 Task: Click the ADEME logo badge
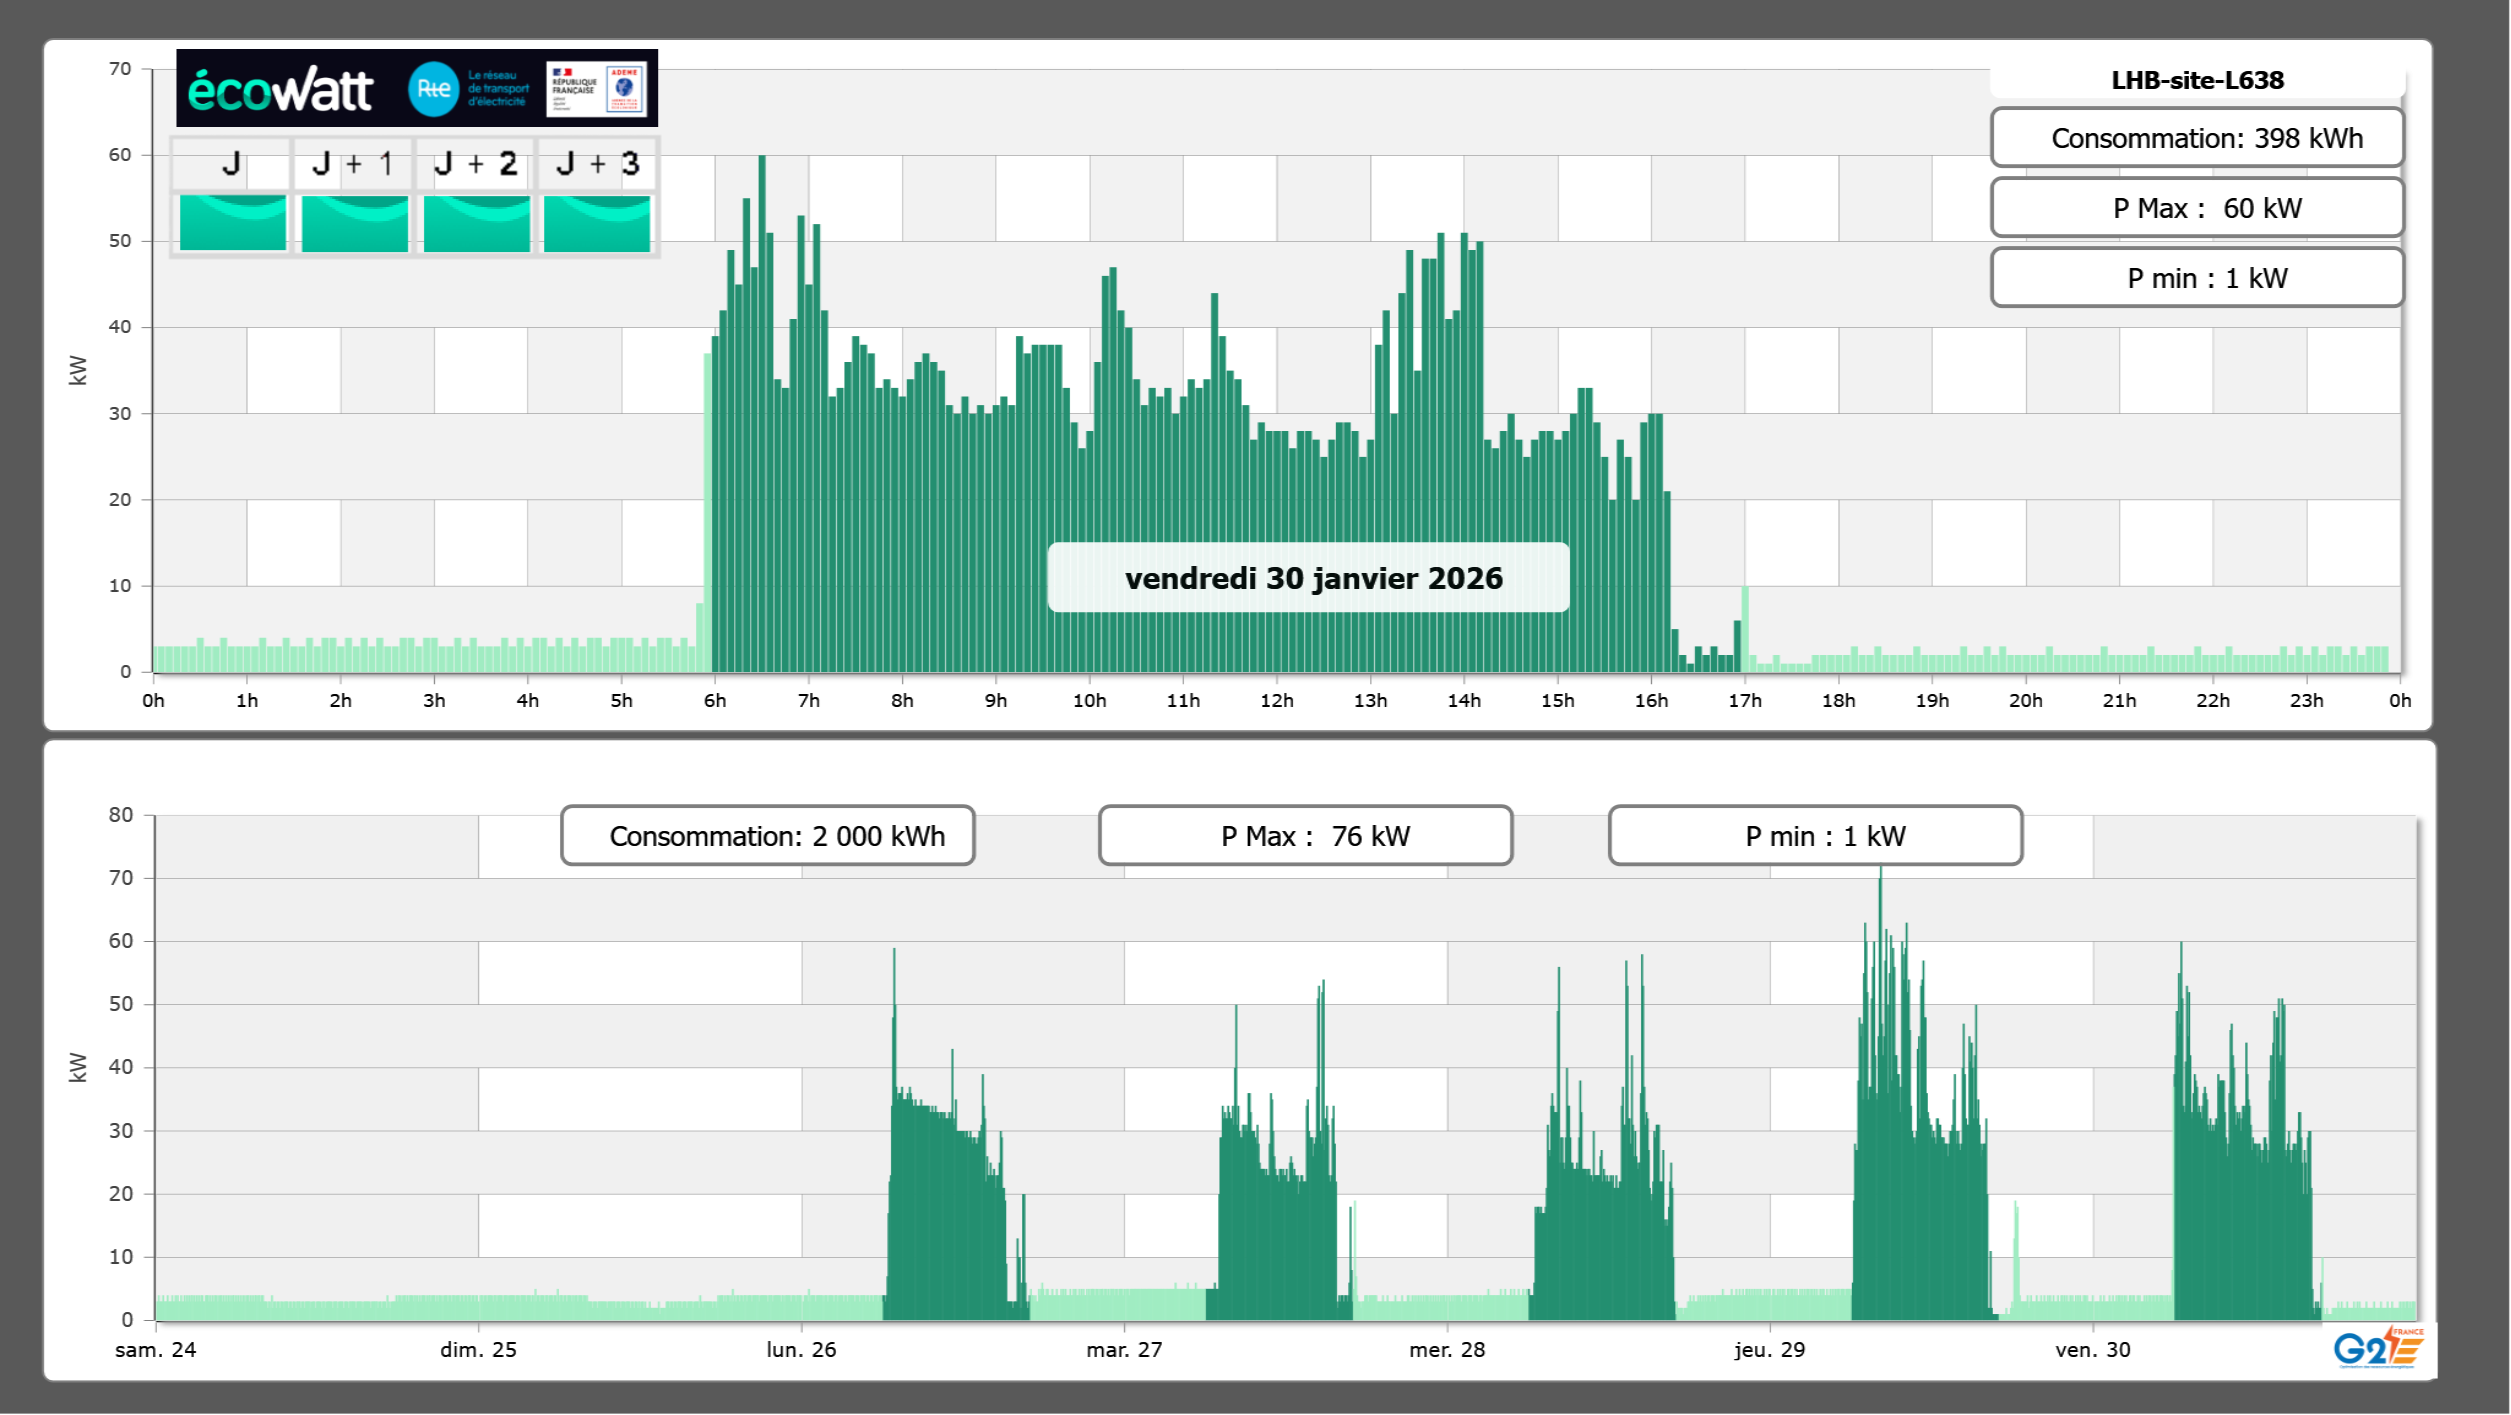point(625,89)
